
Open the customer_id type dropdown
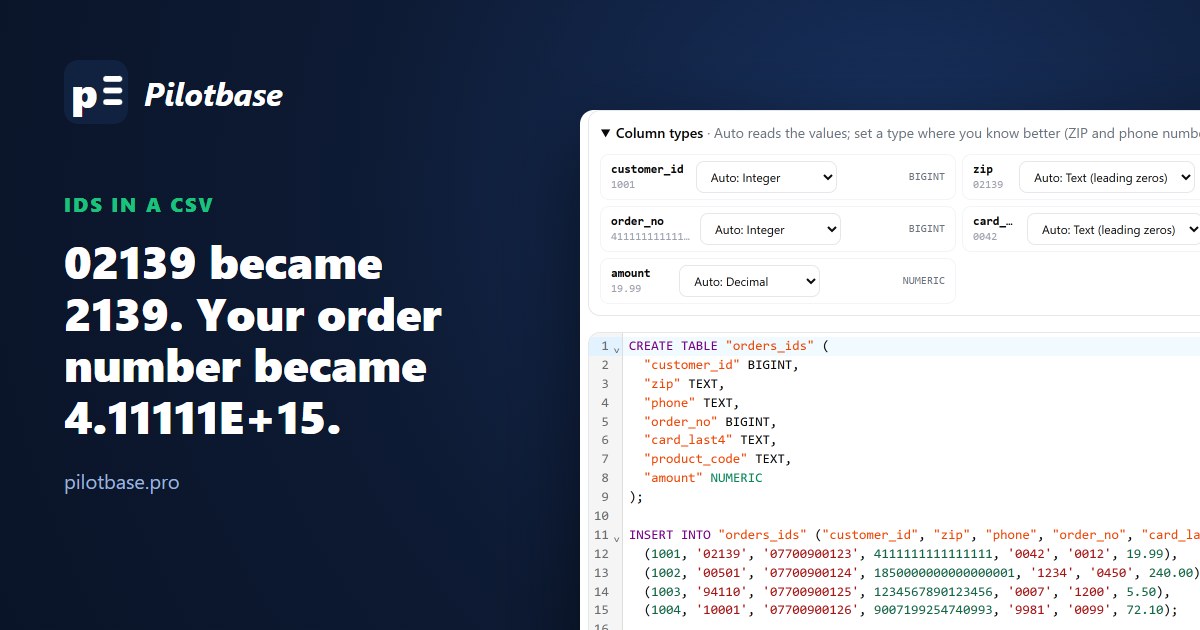pos(766,178)
